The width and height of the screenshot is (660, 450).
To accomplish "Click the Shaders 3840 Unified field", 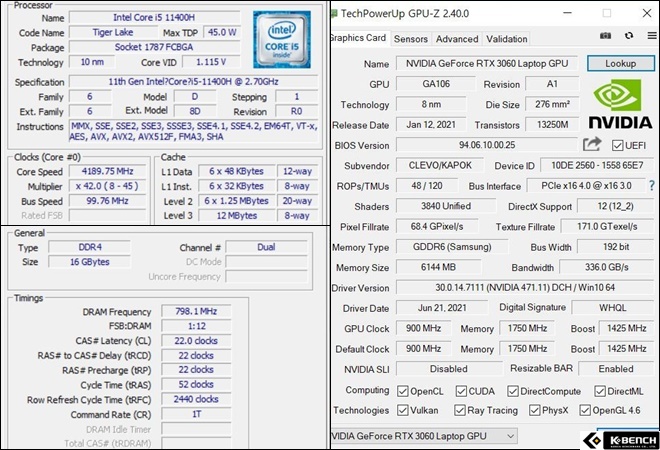I will (x=446, y=206).
